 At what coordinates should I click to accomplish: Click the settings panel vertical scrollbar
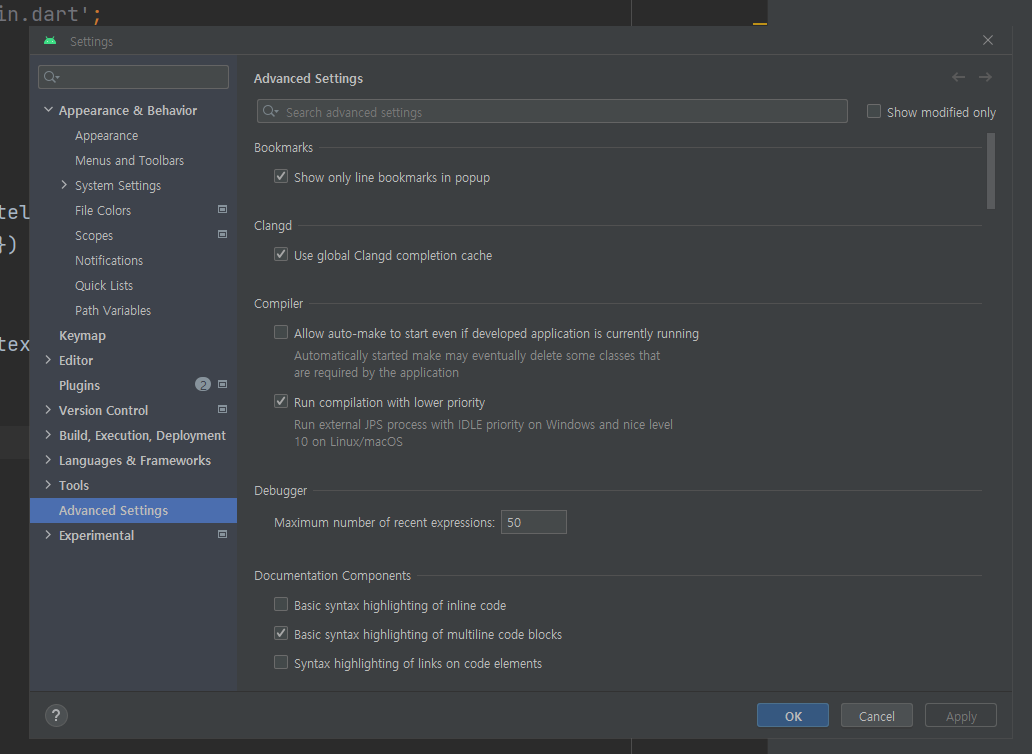point(991,171)
